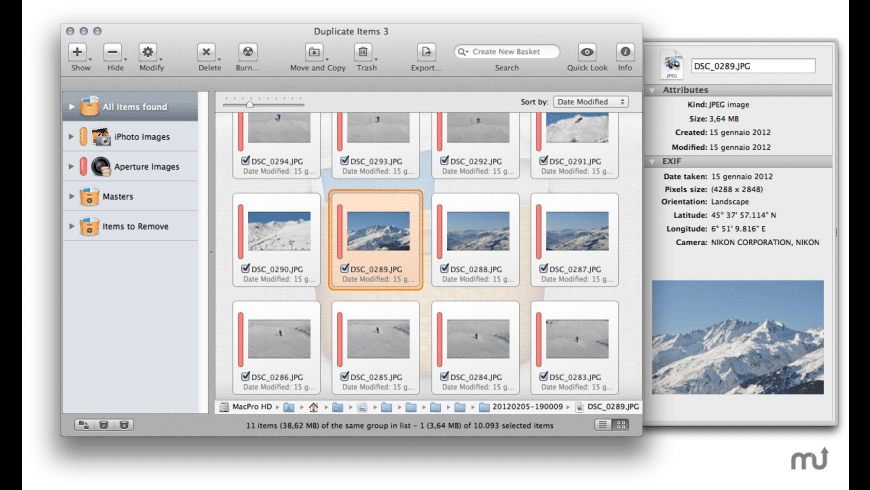Click the Hide toolbar icon
This screenshot has height=490, width=870.
(x=113, y=52)
